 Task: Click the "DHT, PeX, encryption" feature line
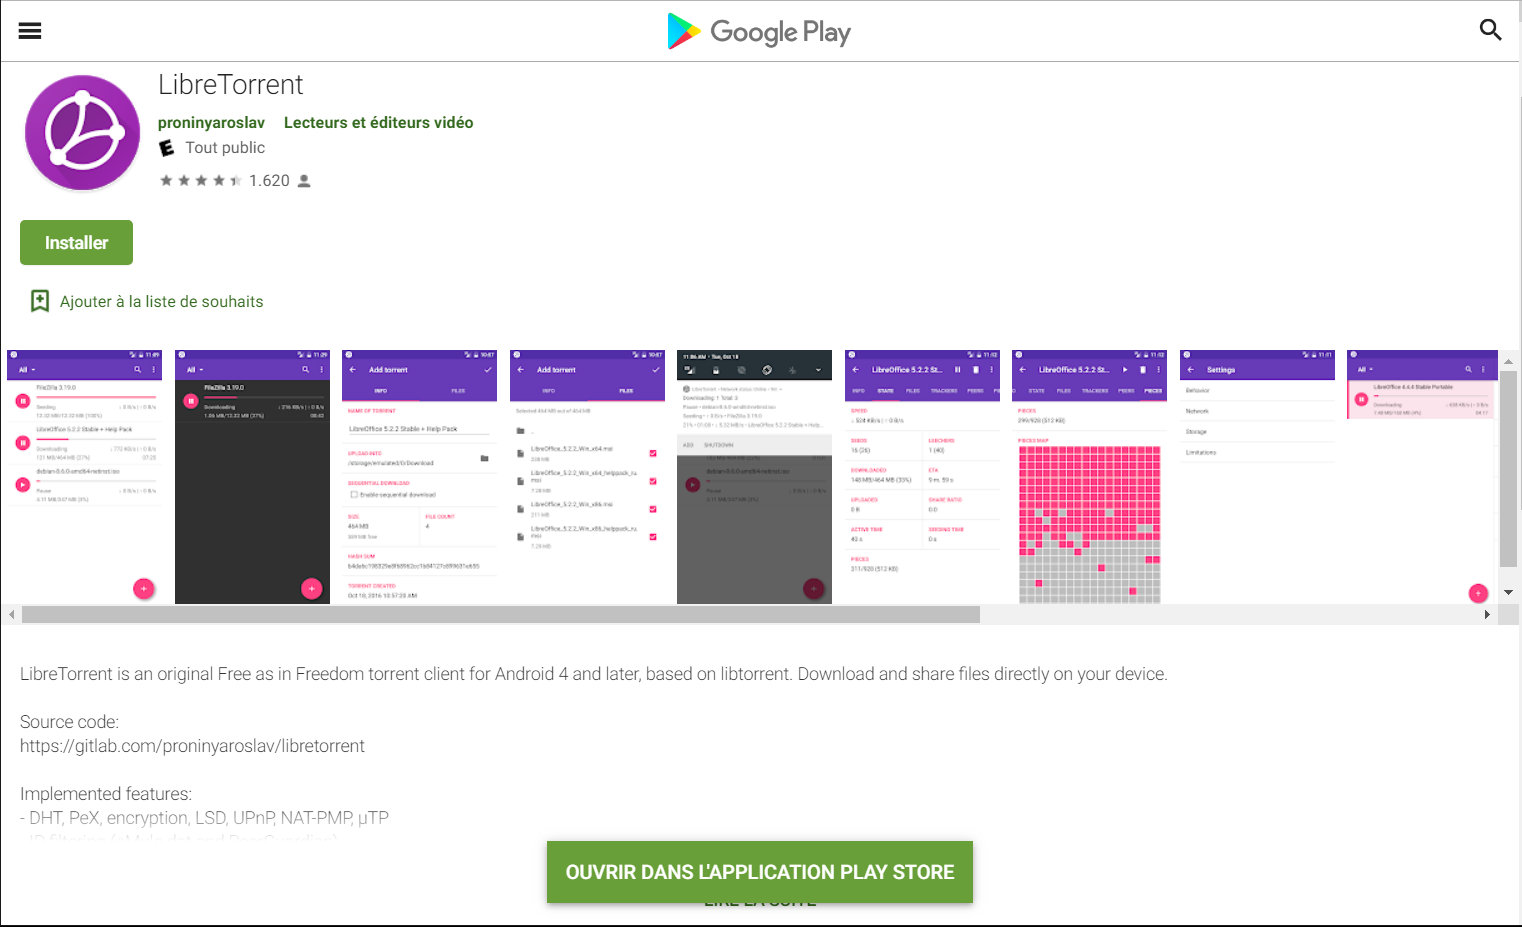pos(204,818)
